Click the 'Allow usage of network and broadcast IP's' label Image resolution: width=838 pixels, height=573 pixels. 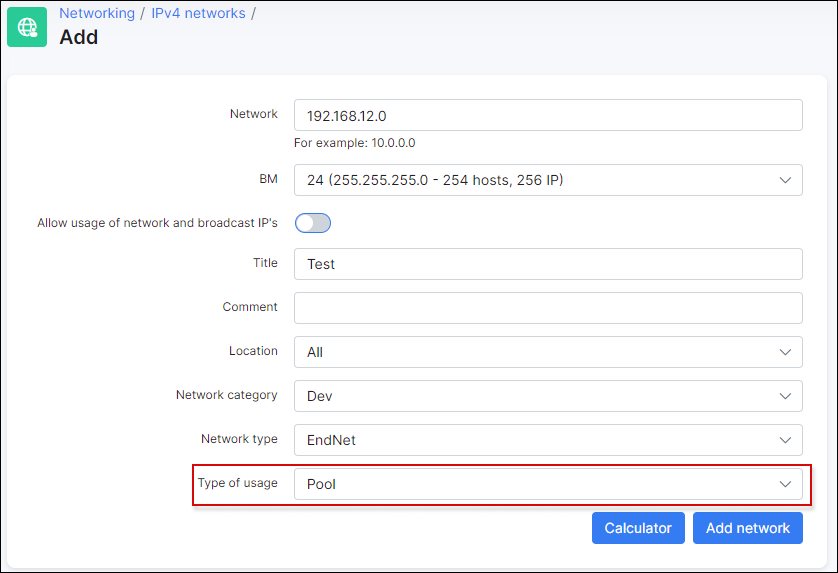tap(157, 223)
